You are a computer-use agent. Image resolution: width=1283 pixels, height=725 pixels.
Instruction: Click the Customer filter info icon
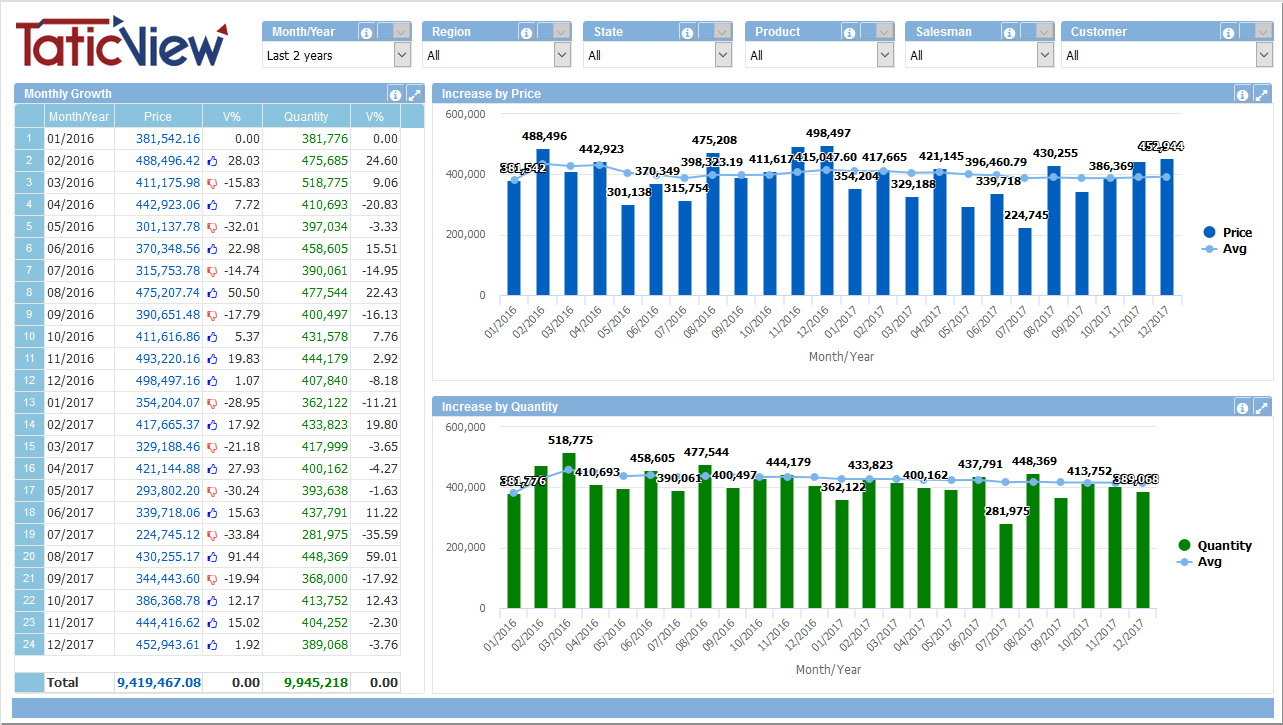[1227, 31]
